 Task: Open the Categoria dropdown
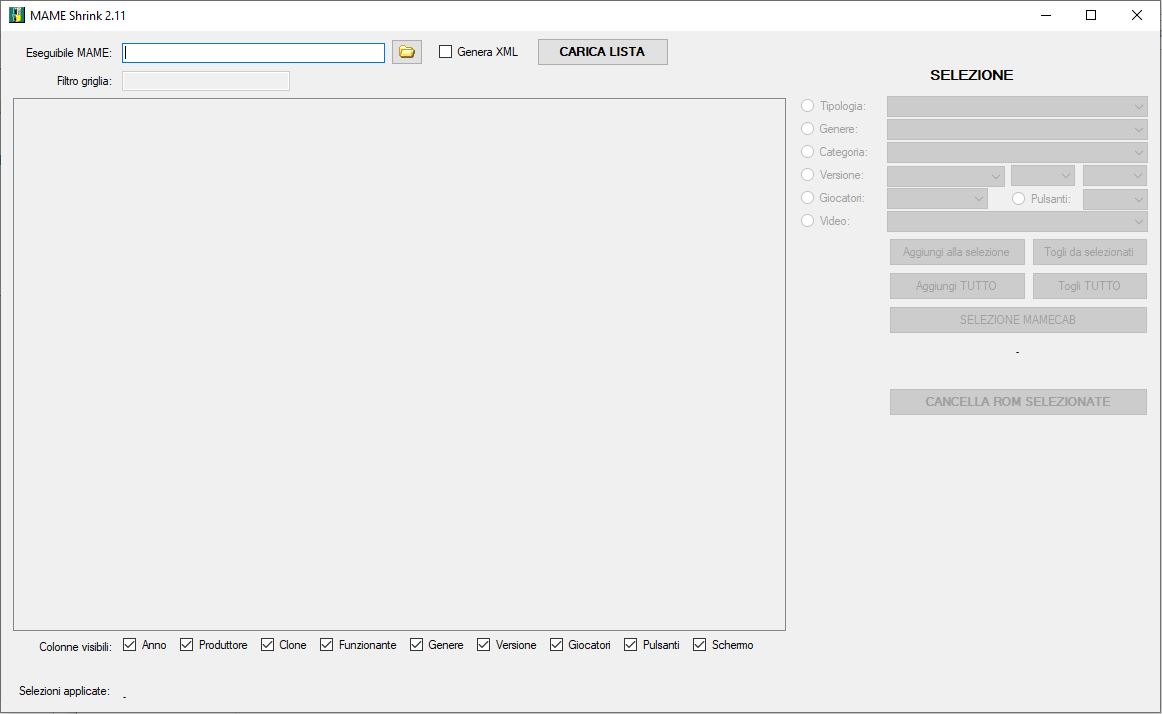point(1017,153)
